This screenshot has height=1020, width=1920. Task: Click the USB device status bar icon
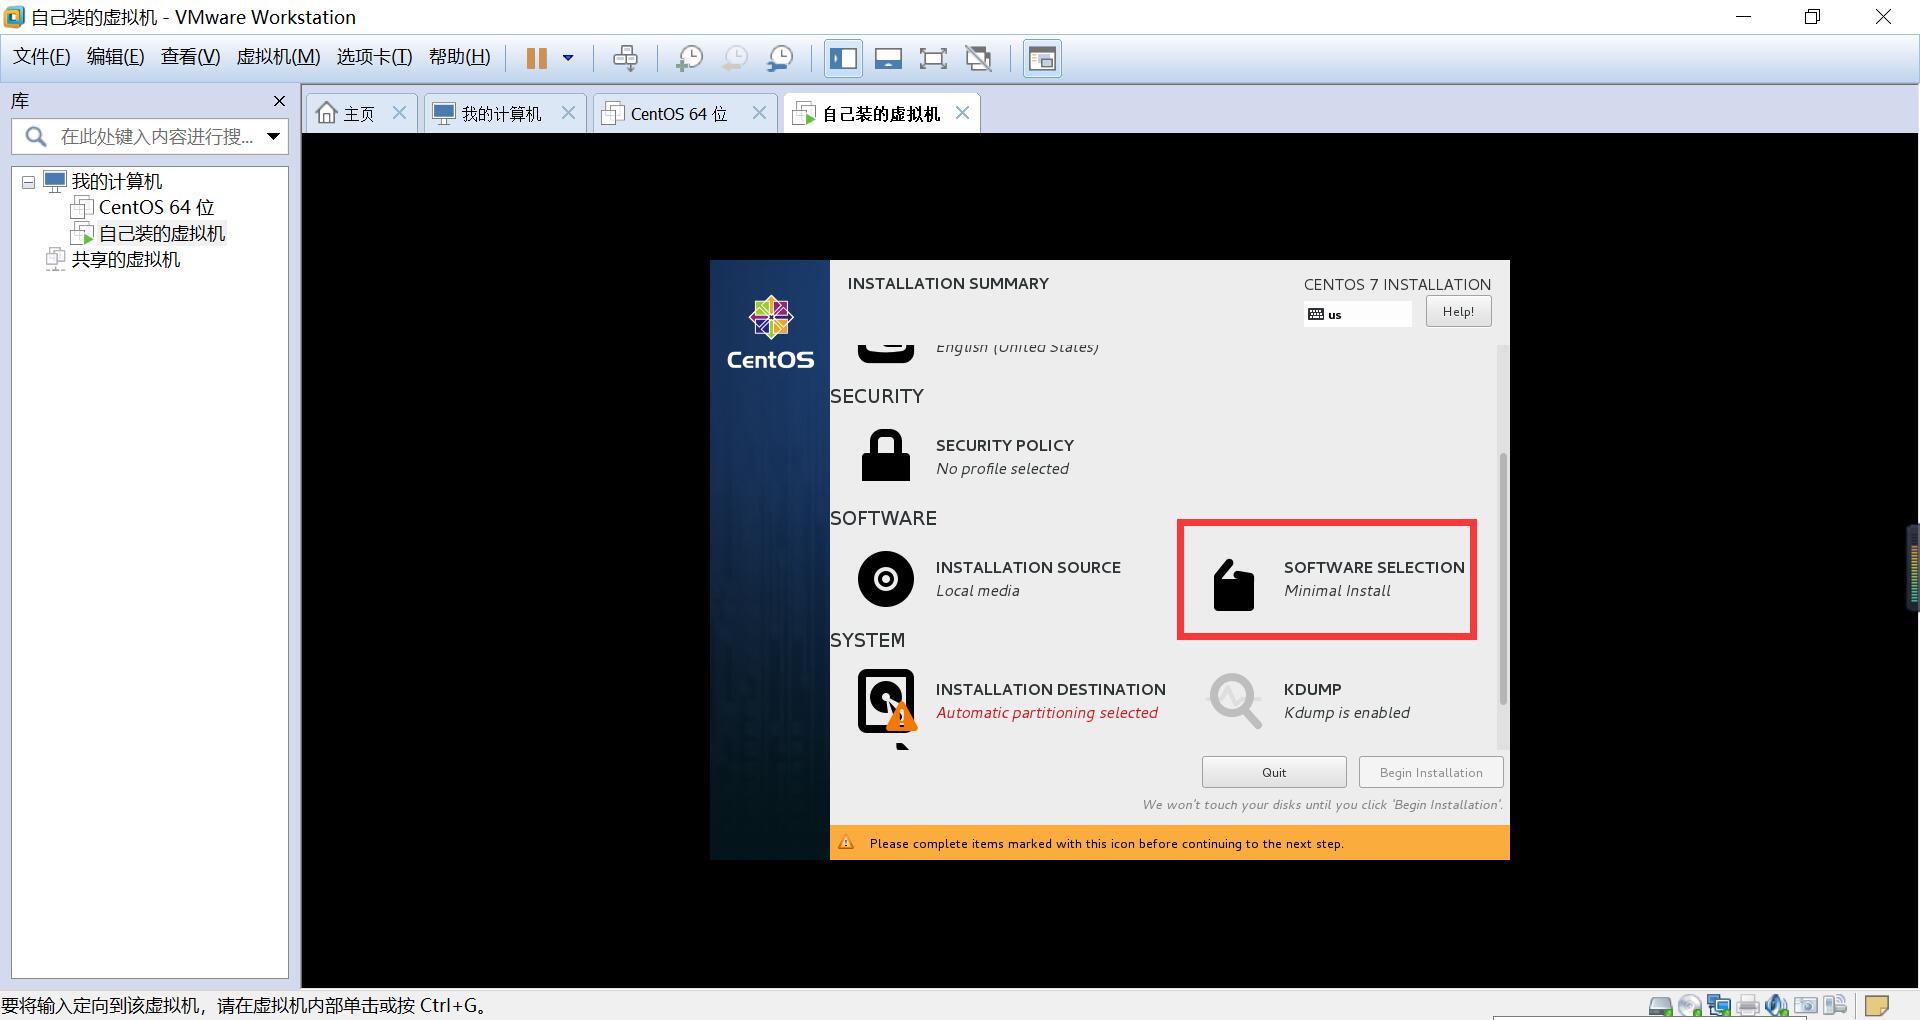click(1835, 1006)
